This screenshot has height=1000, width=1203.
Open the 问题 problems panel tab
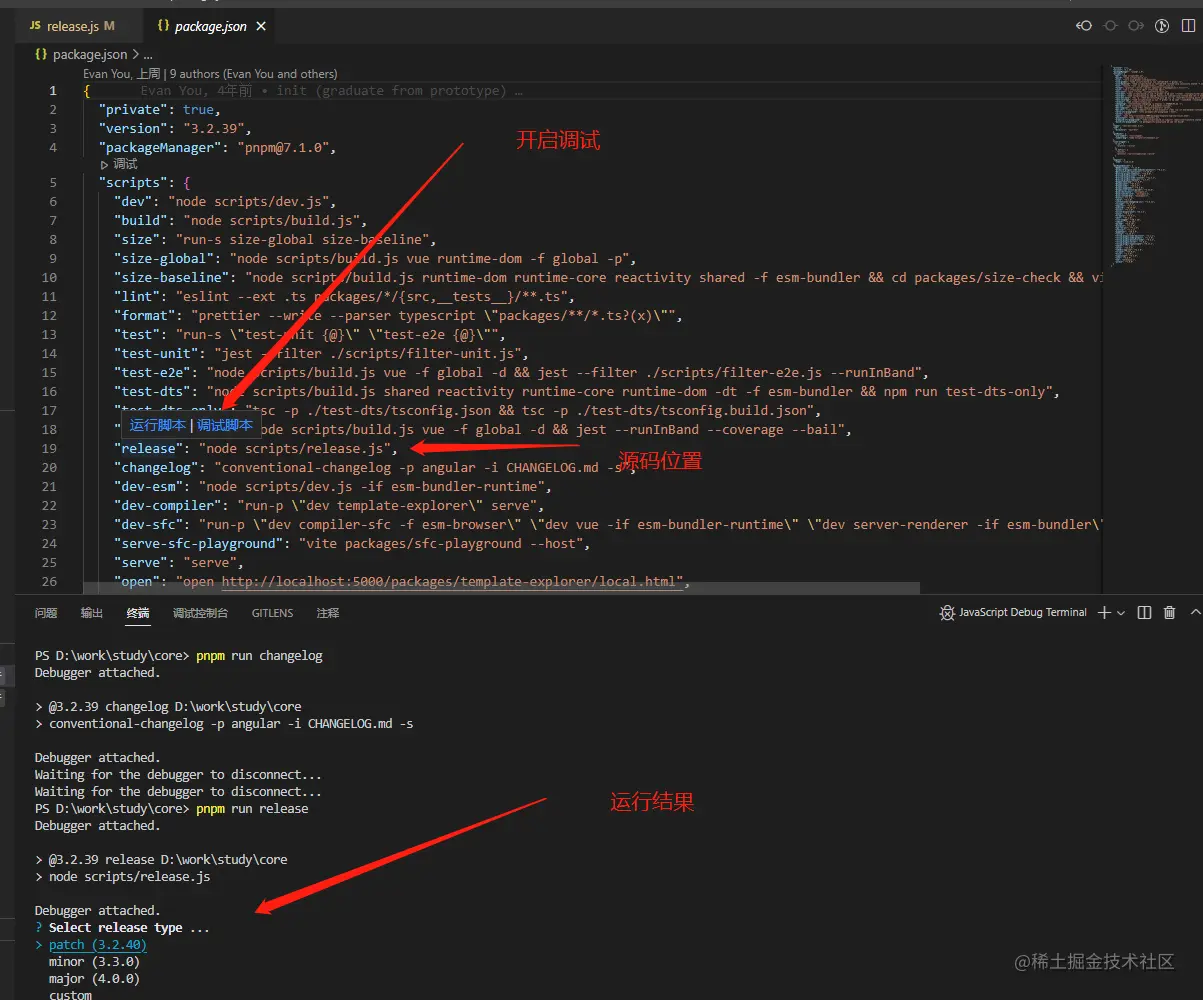point(46,612)
